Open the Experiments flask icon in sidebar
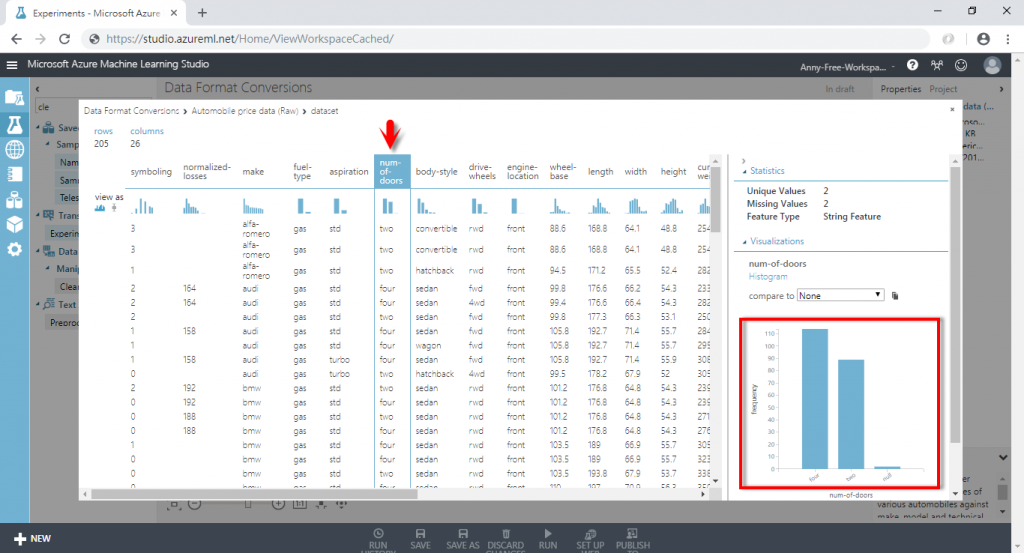 pos(14,124)
